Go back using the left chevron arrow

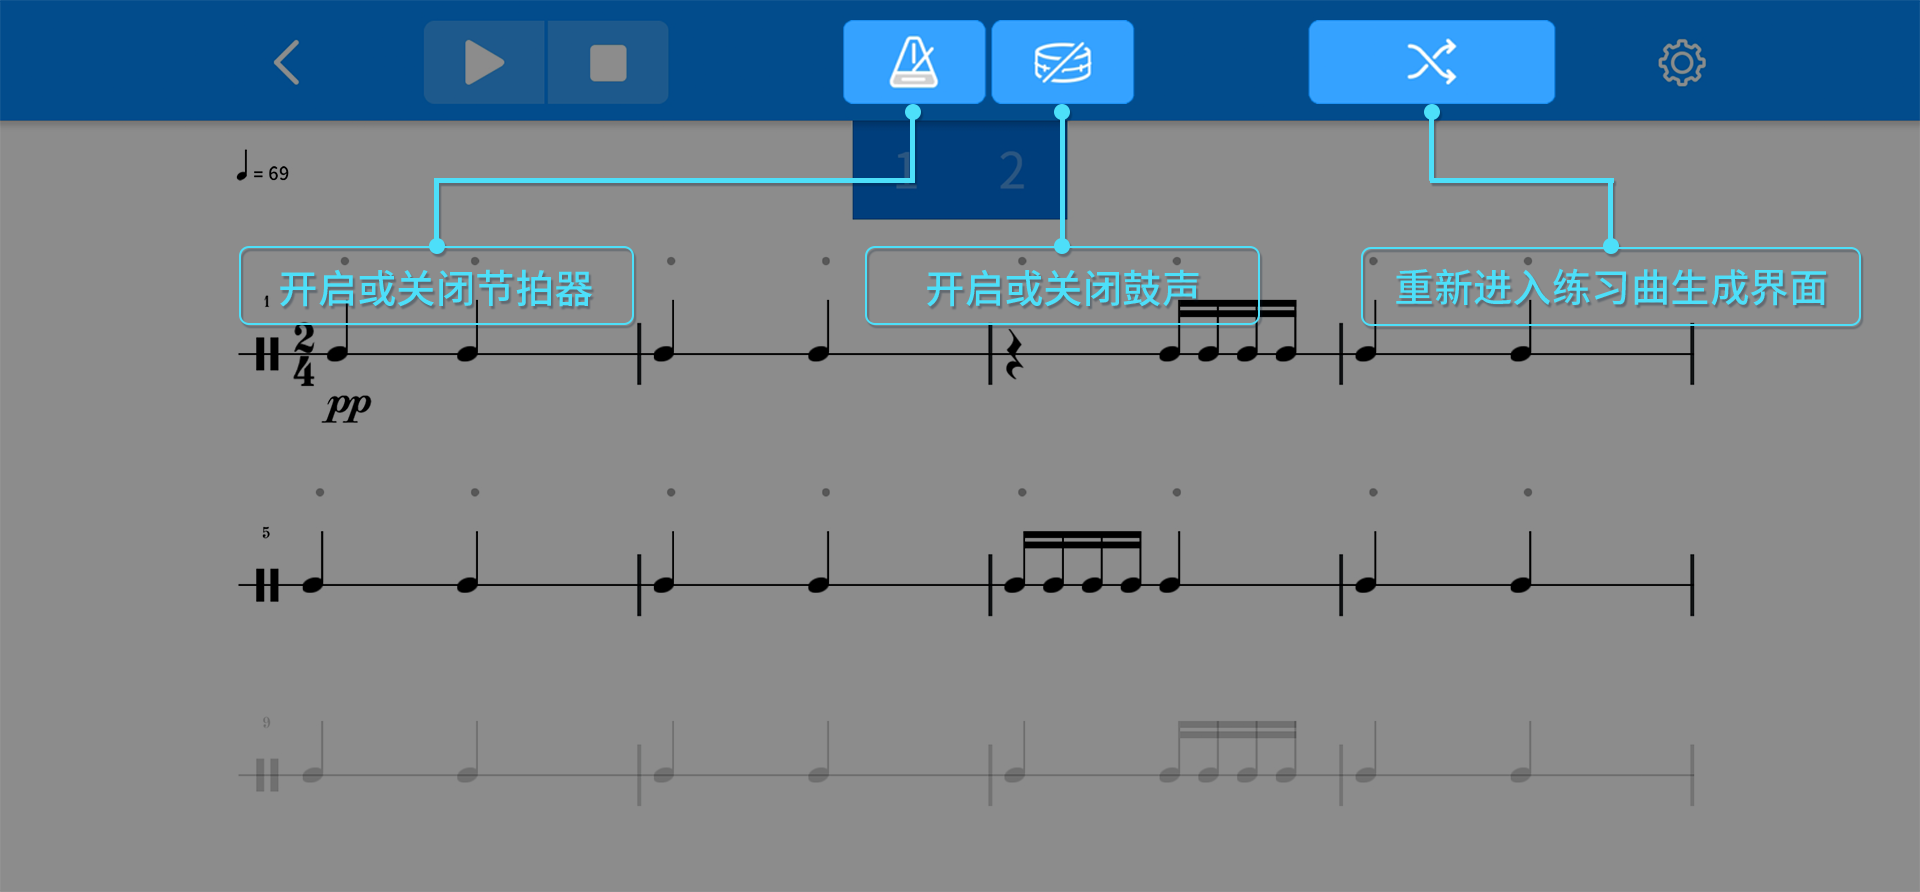(x=287, y=62)
